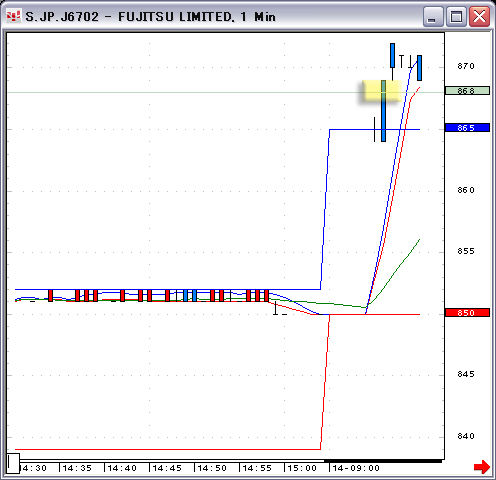
Task: Click the yellow highlighted candlestick
Action: coord(383,111)
